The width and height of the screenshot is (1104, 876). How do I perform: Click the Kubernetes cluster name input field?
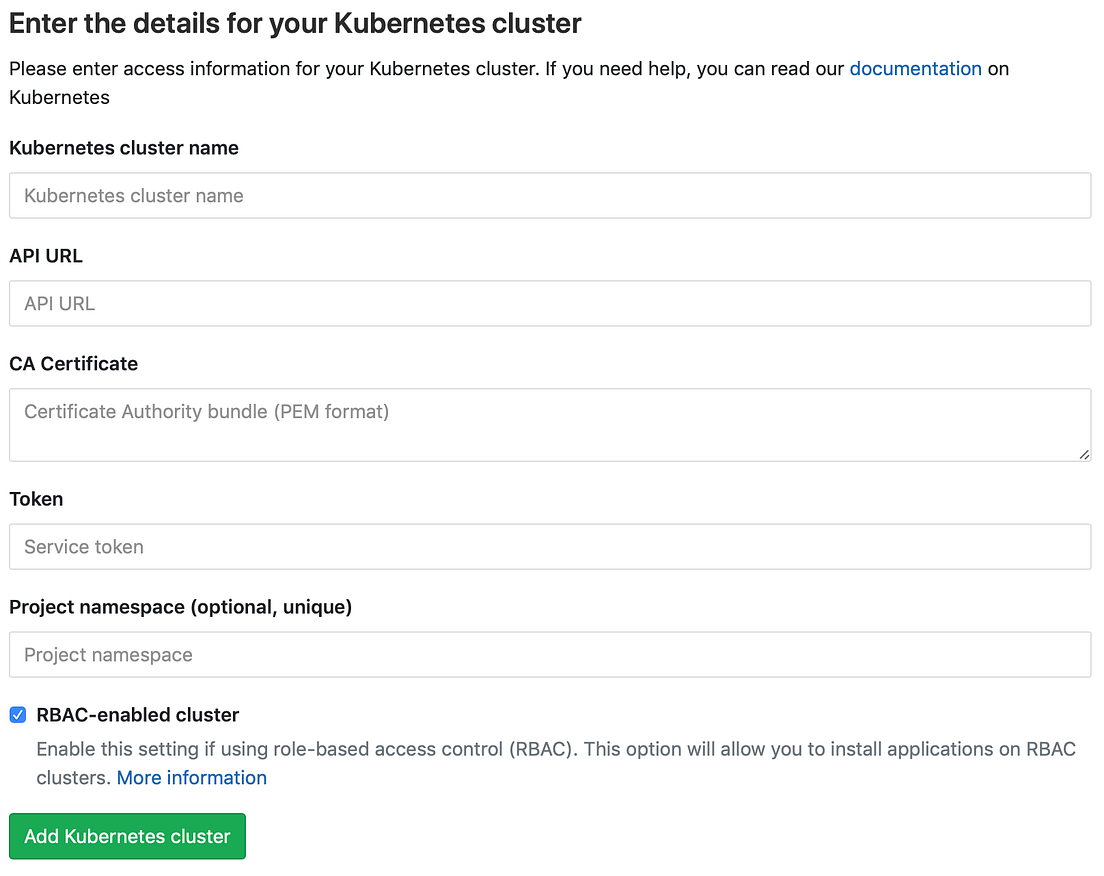[550, 195]
